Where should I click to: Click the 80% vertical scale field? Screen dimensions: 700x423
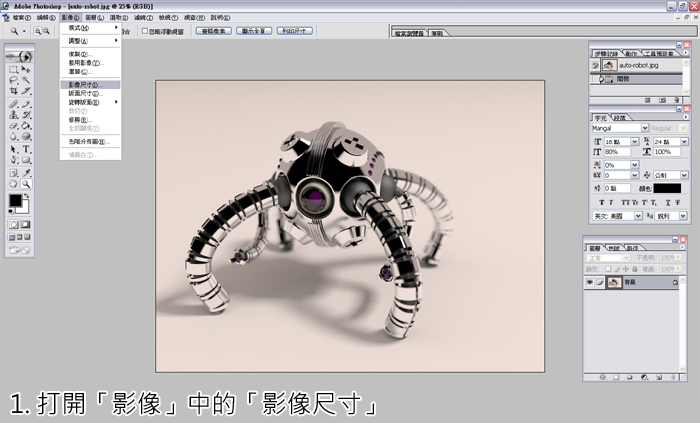[617, 152]
